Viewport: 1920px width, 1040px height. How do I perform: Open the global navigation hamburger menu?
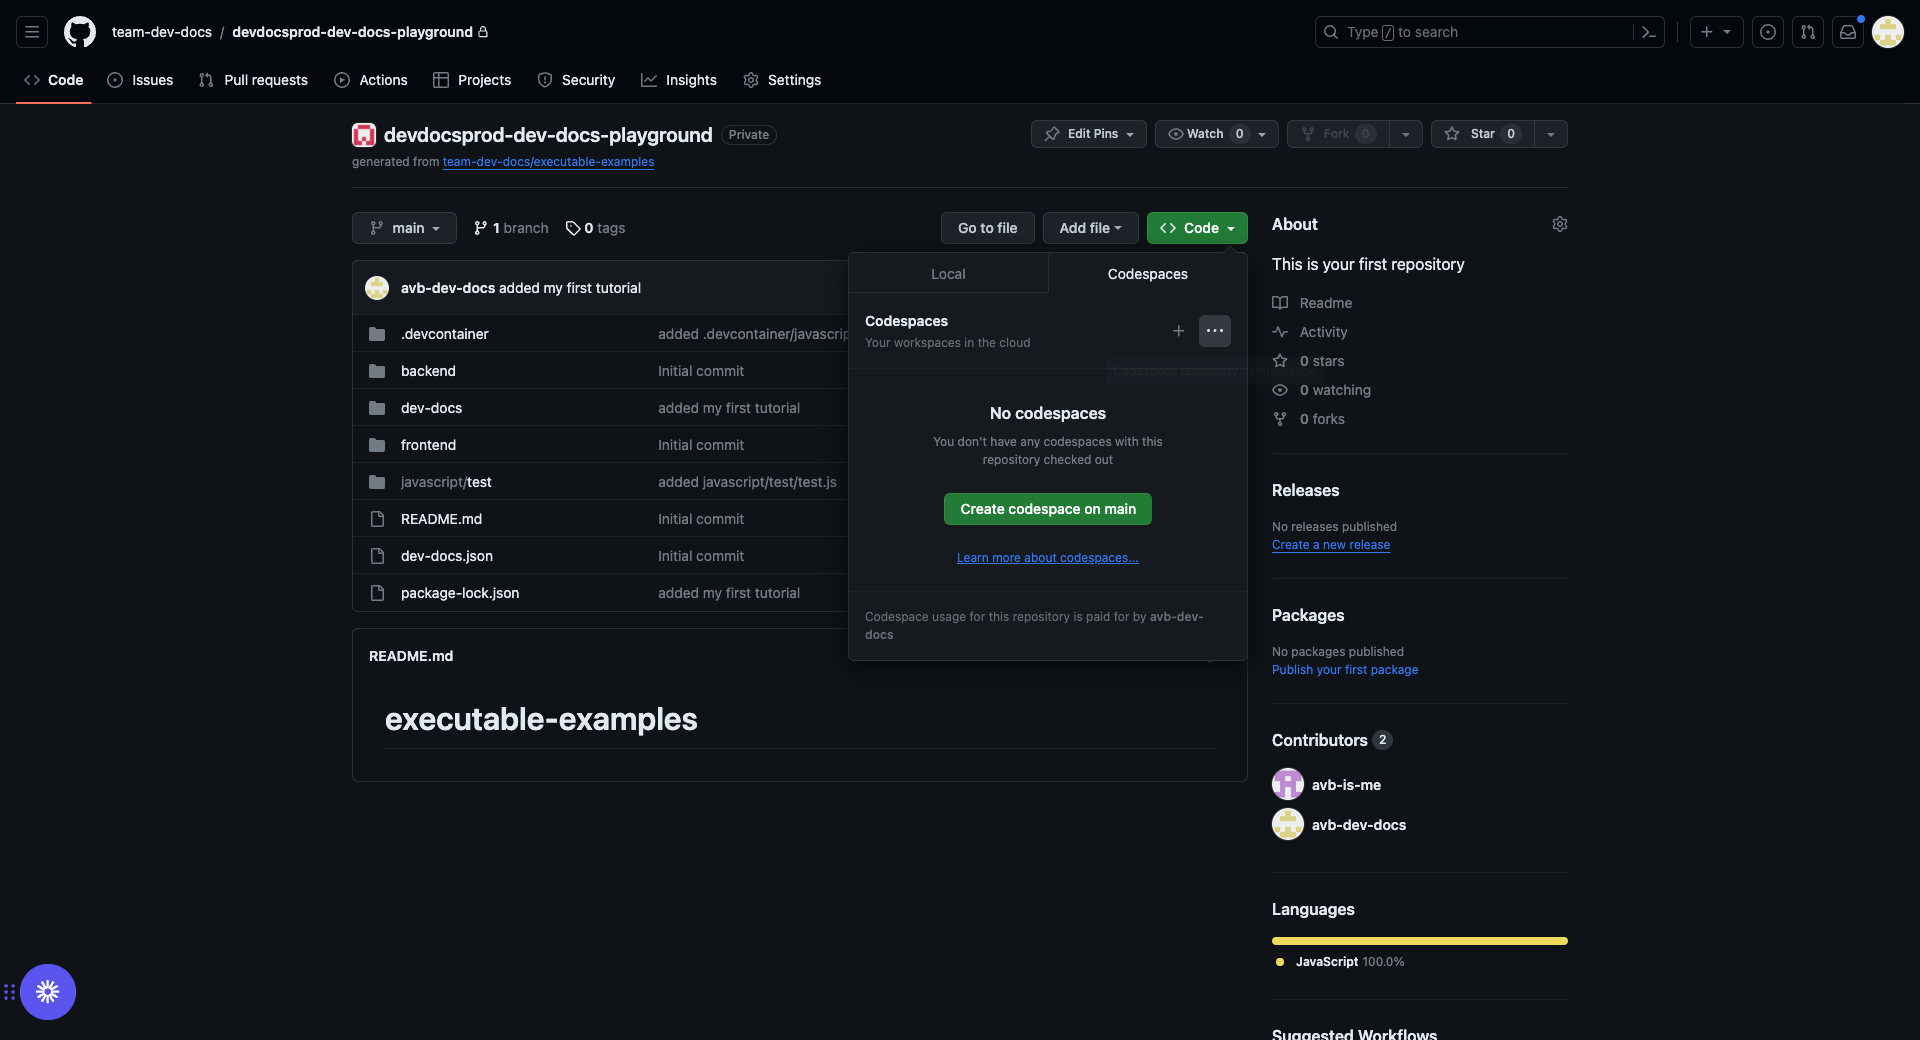click(31, 32)
